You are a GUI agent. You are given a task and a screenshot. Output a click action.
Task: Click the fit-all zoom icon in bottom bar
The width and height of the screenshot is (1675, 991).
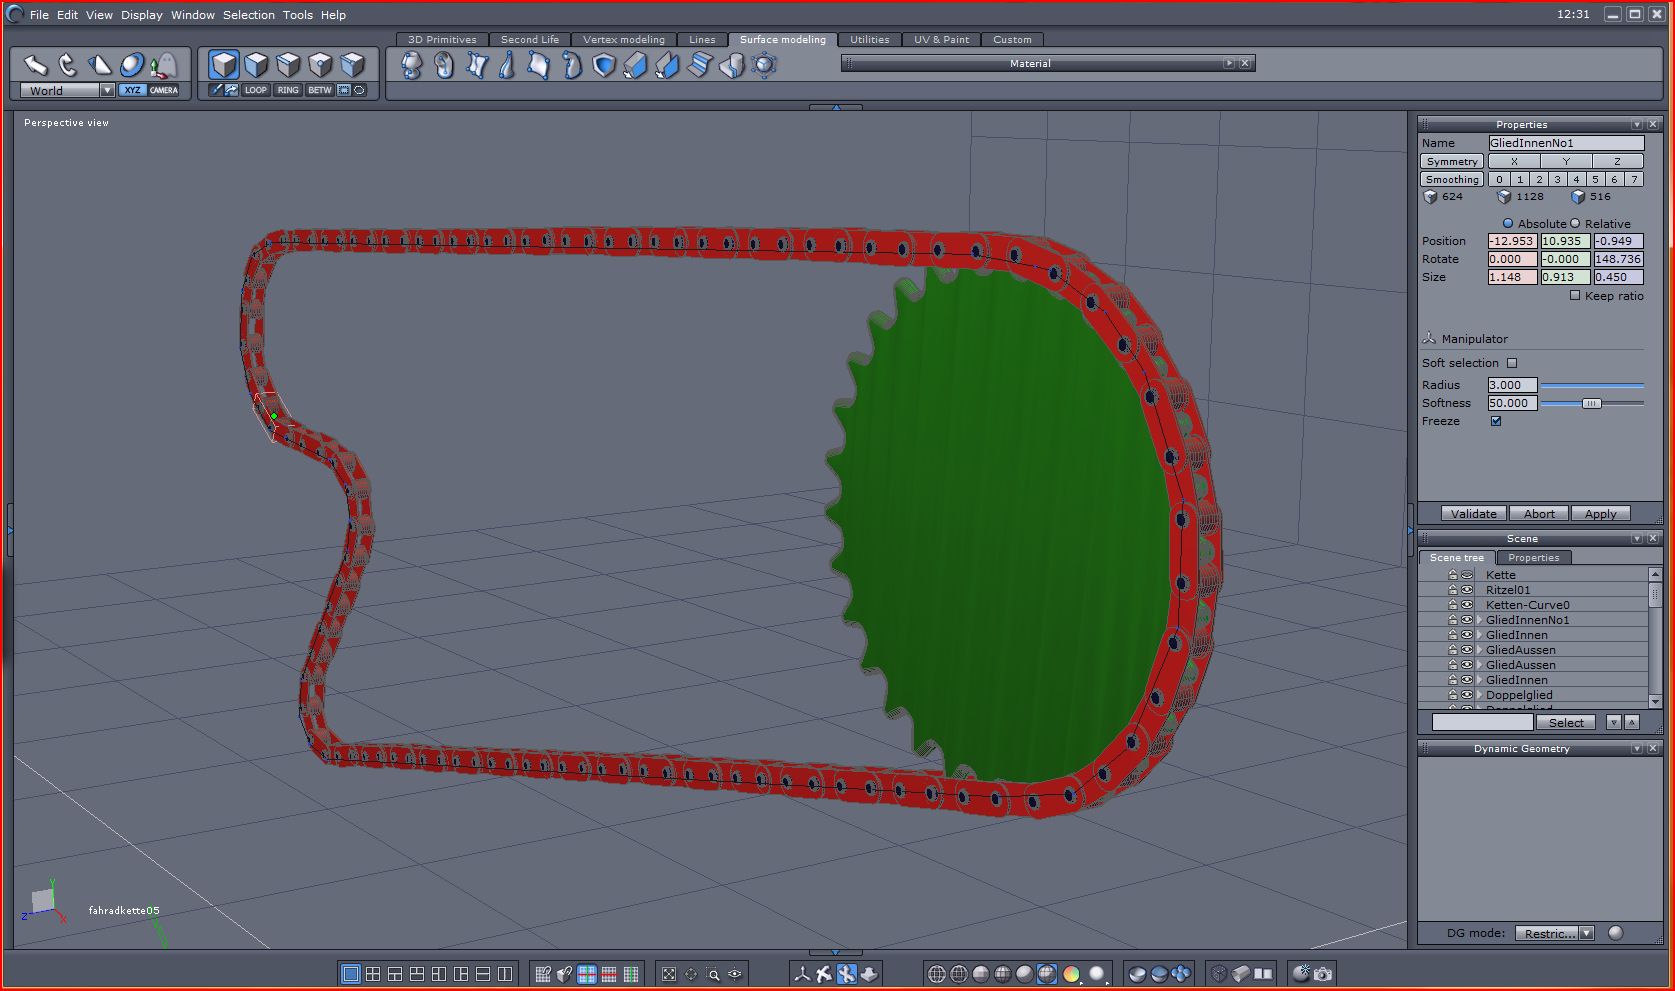pos(669,974)
